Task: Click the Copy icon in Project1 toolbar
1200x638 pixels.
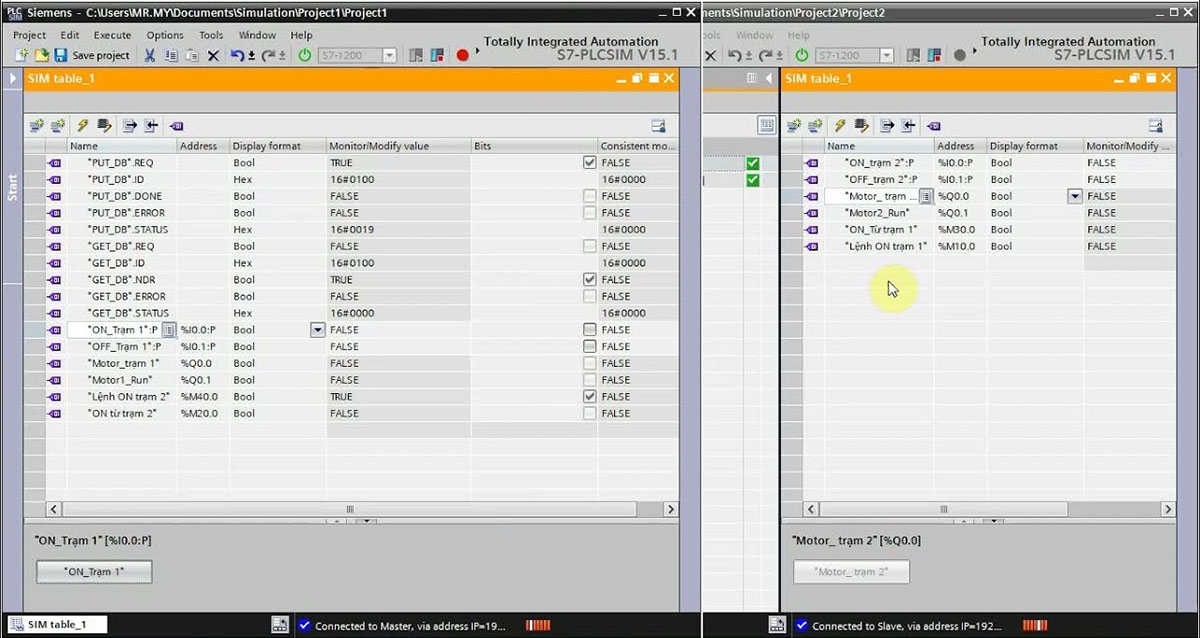Action: coord(170,55)
